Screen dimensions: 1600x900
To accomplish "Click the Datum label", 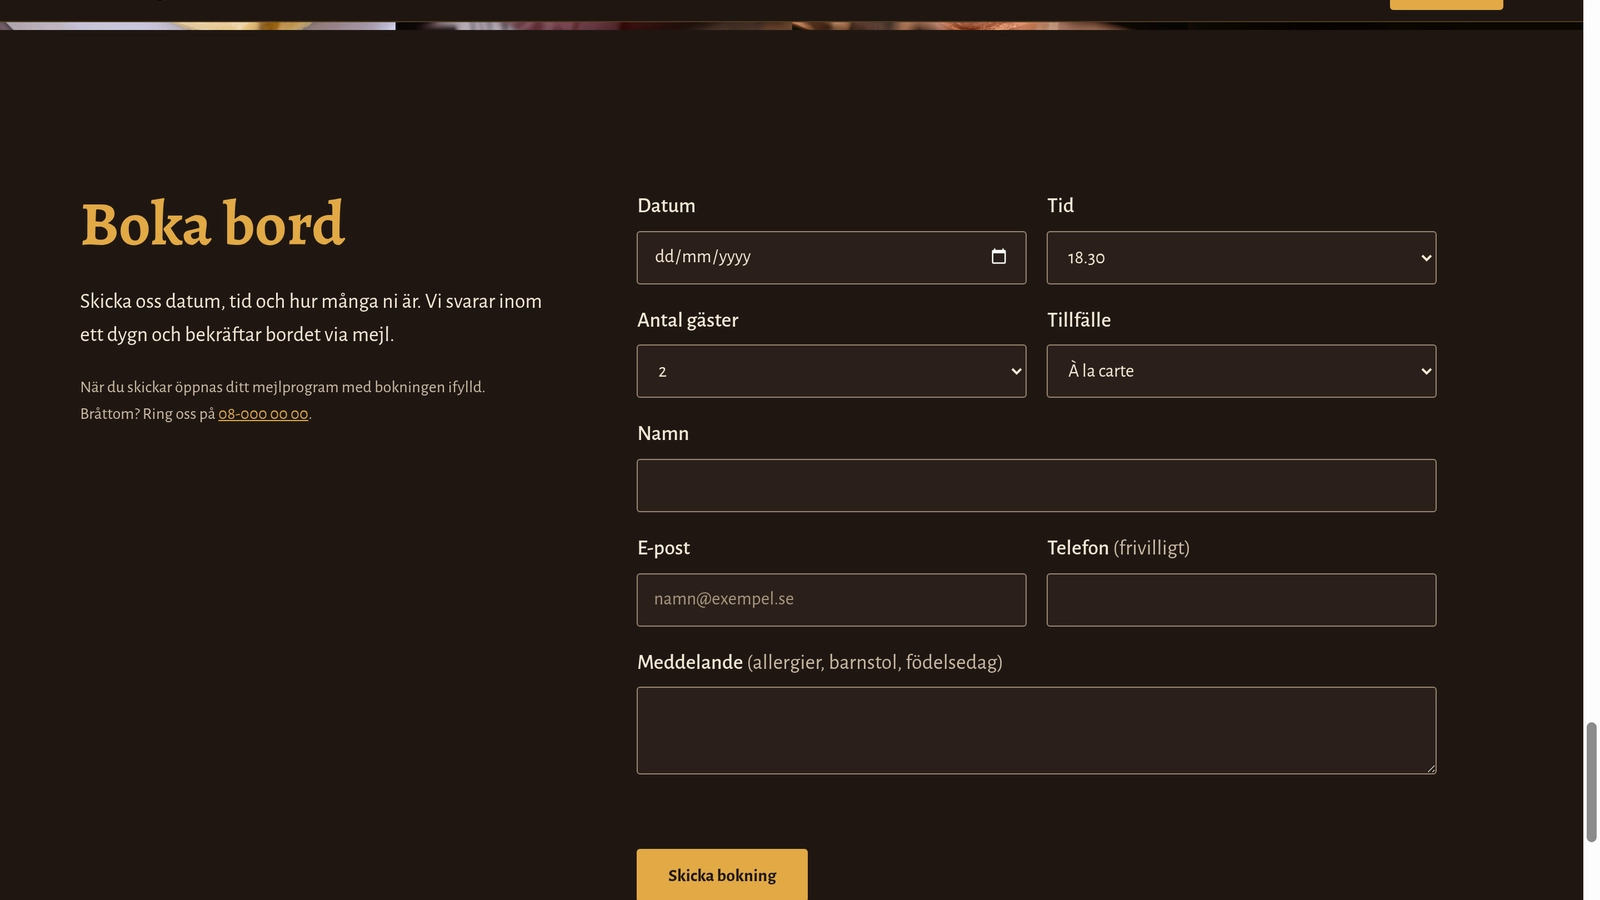I will click(x=666, y=206).
